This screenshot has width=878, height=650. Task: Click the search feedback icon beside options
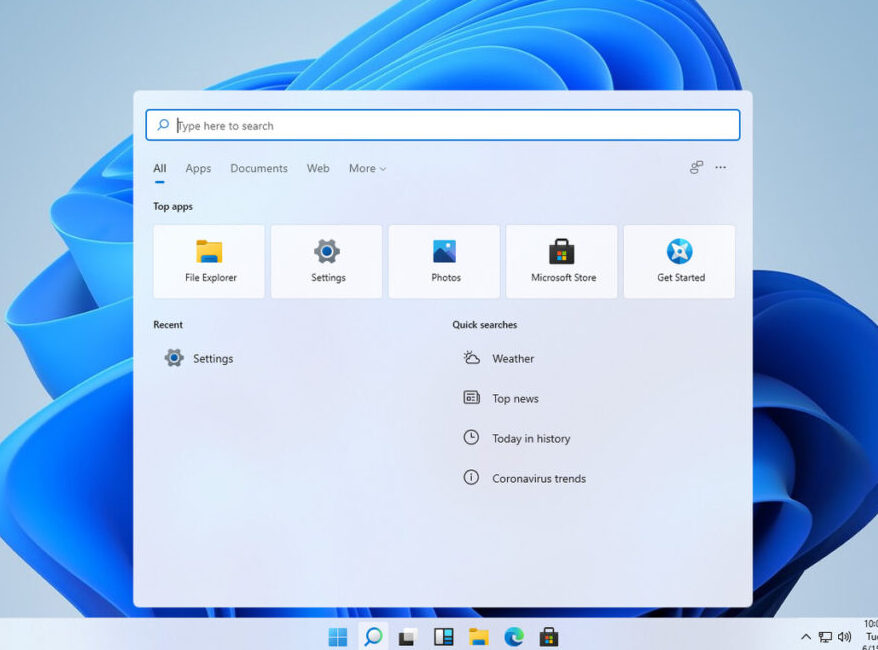point(696,167)
